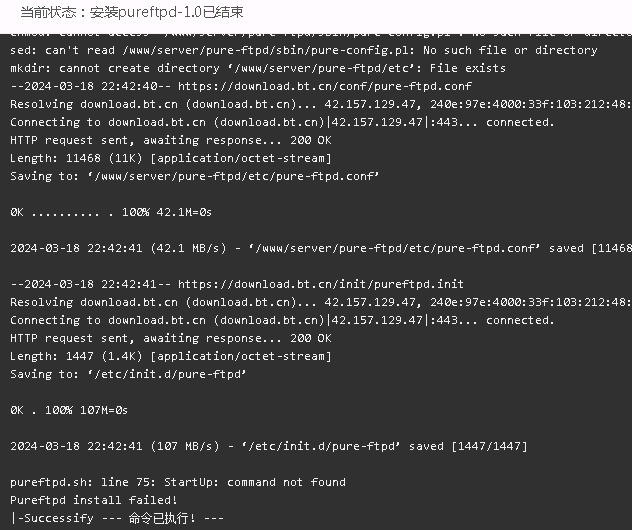Click the first 'HTTP request sent' 200 OK line

(170, 140)
